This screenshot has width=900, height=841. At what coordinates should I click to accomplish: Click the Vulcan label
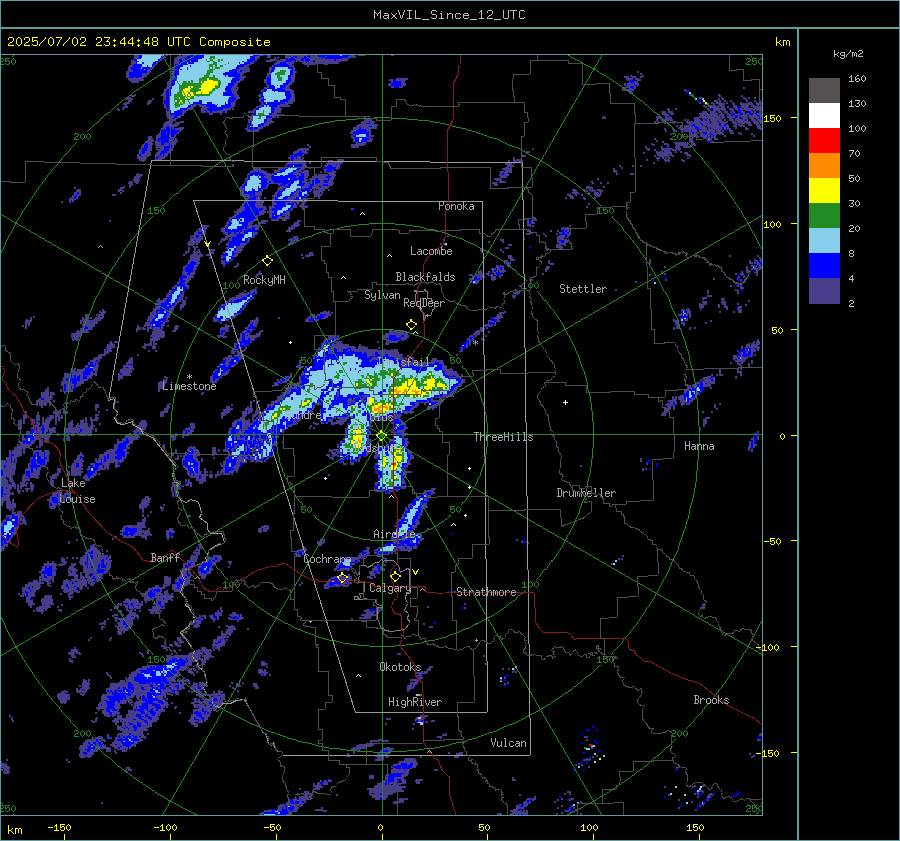508,743
